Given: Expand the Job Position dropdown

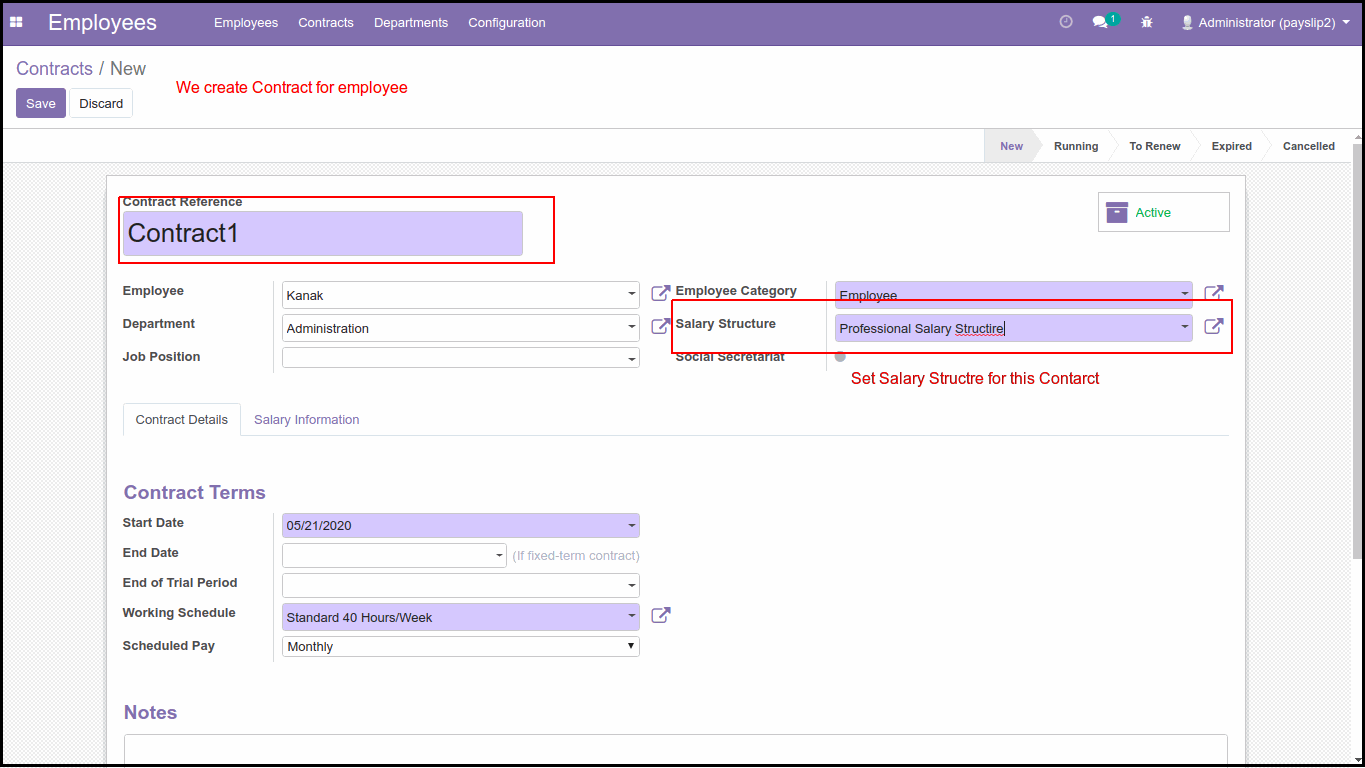Looking at the screenshot, I should point(632,359).
